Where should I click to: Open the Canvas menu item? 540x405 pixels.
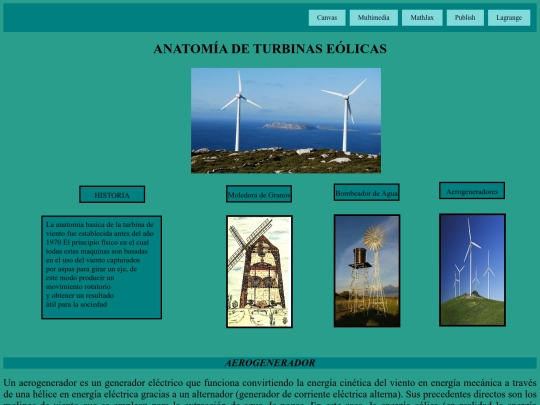pyautogui.click(x=327, y=18)
